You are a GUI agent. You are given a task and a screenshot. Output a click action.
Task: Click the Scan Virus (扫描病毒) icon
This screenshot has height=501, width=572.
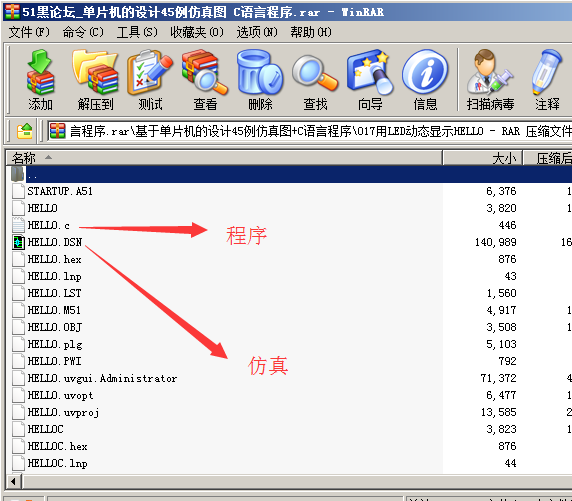[x=490, y=80]
